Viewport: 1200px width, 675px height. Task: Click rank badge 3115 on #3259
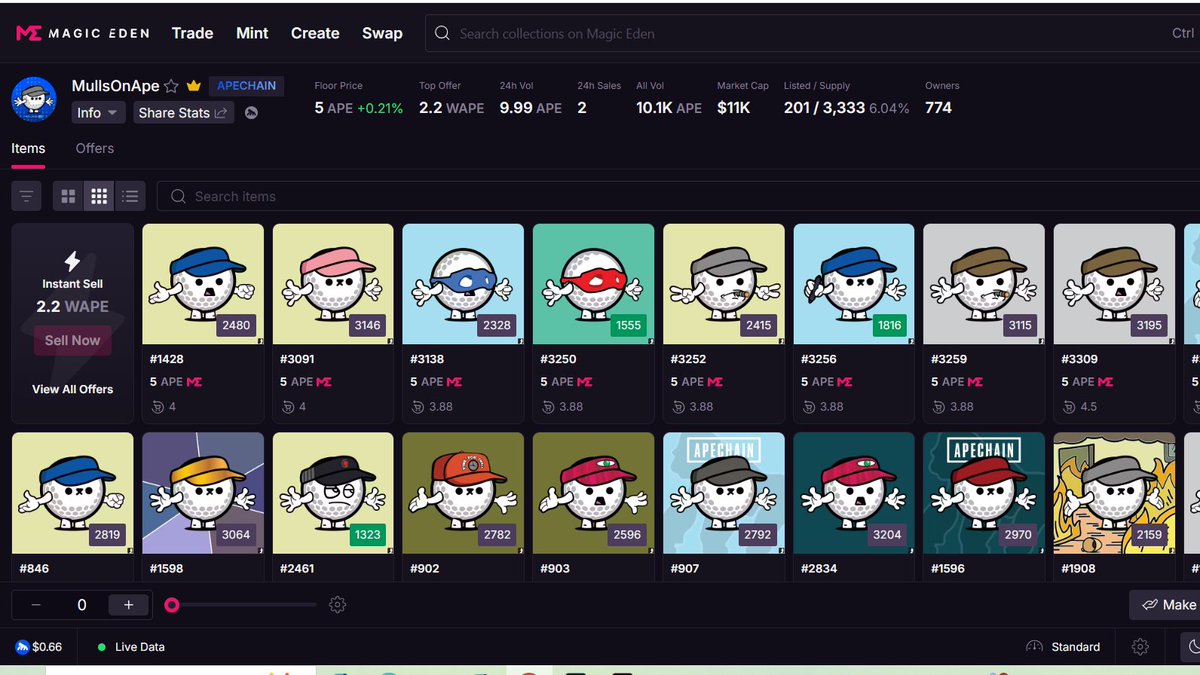coord(1020,325)
